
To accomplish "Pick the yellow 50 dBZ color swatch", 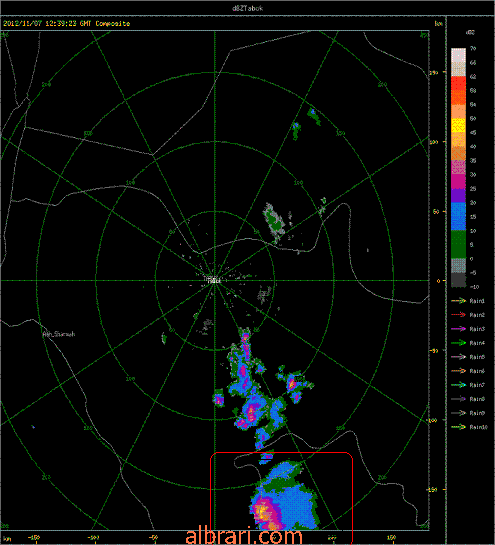I will click(x=459, y=125).
